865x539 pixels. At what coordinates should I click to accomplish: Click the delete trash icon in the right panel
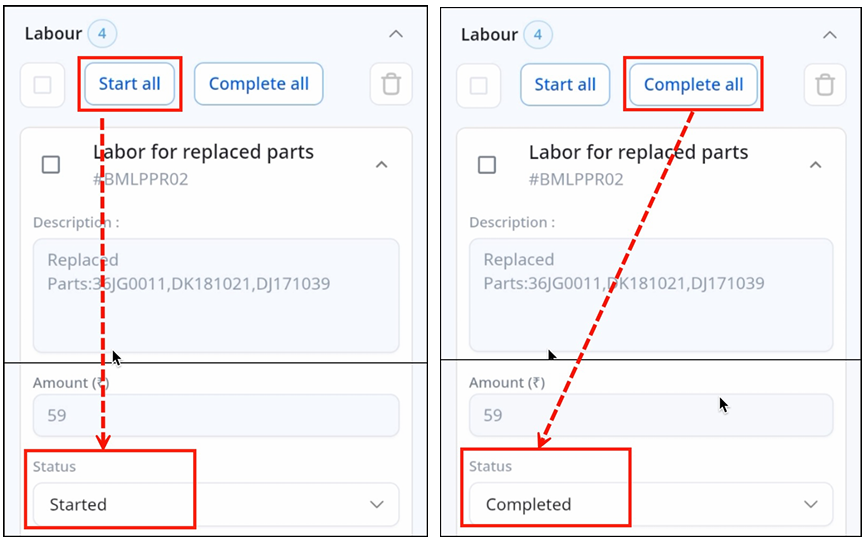click(x=825, y=85)
